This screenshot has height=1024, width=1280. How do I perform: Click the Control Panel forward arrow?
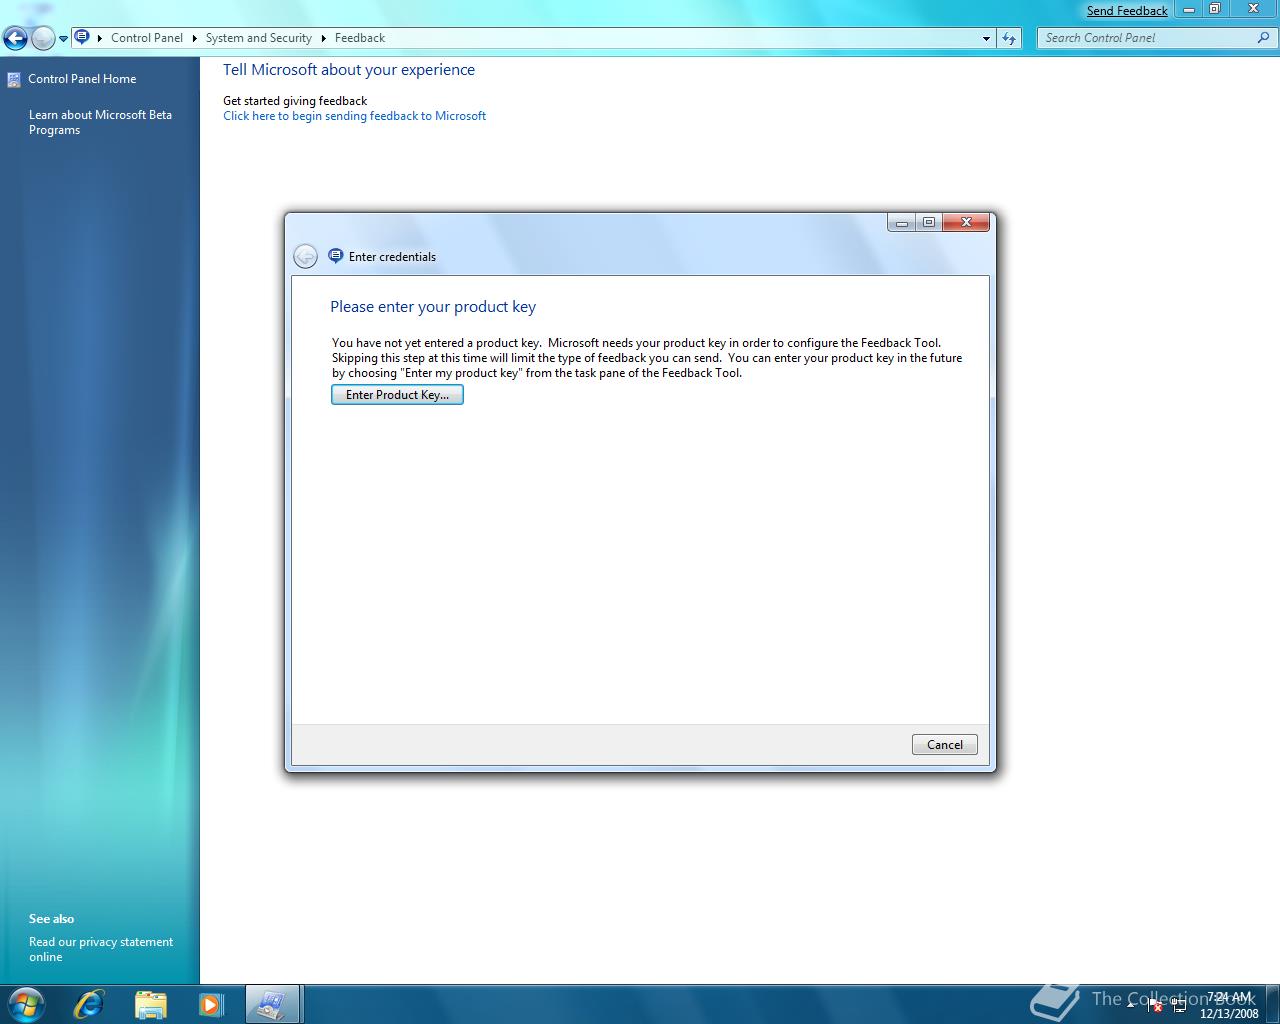point(43,39)
